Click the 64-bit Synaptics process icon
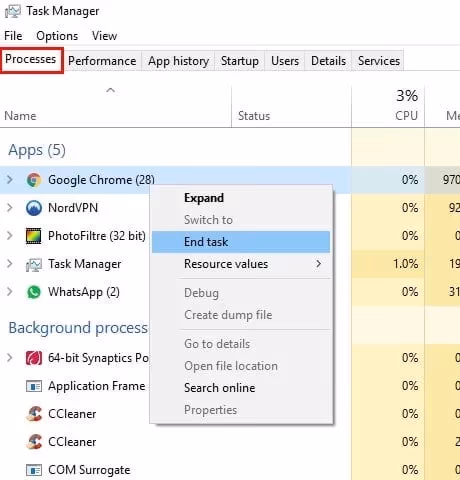460x480 pixels. (34, 358)
